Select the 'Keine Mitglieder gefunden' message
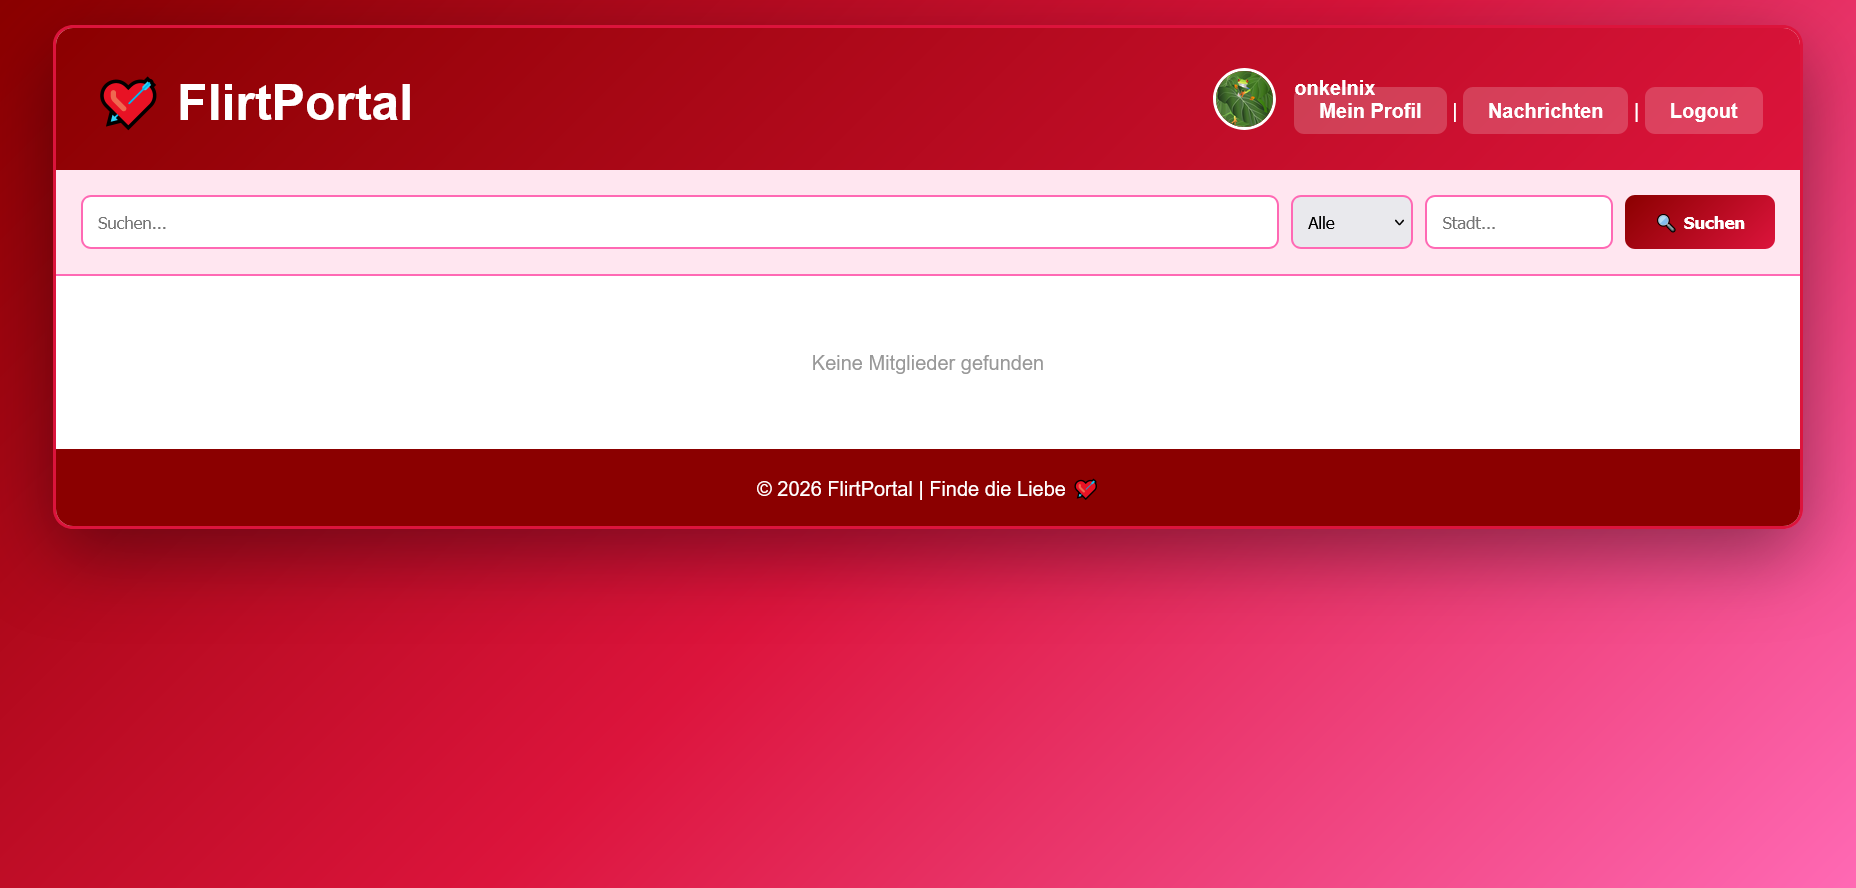 pyautogui.click(x=927, y=363)
